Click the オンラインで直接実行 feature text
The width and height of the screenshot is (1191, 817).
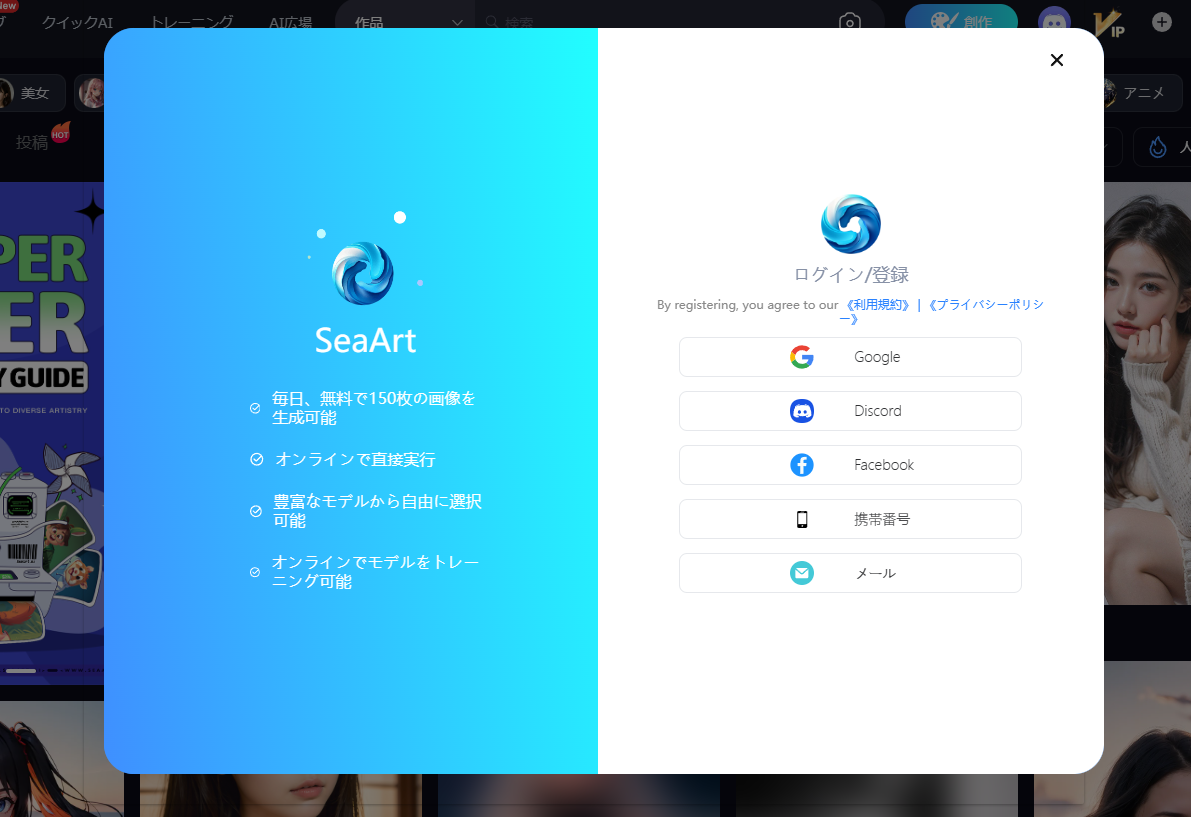(355, 459)
